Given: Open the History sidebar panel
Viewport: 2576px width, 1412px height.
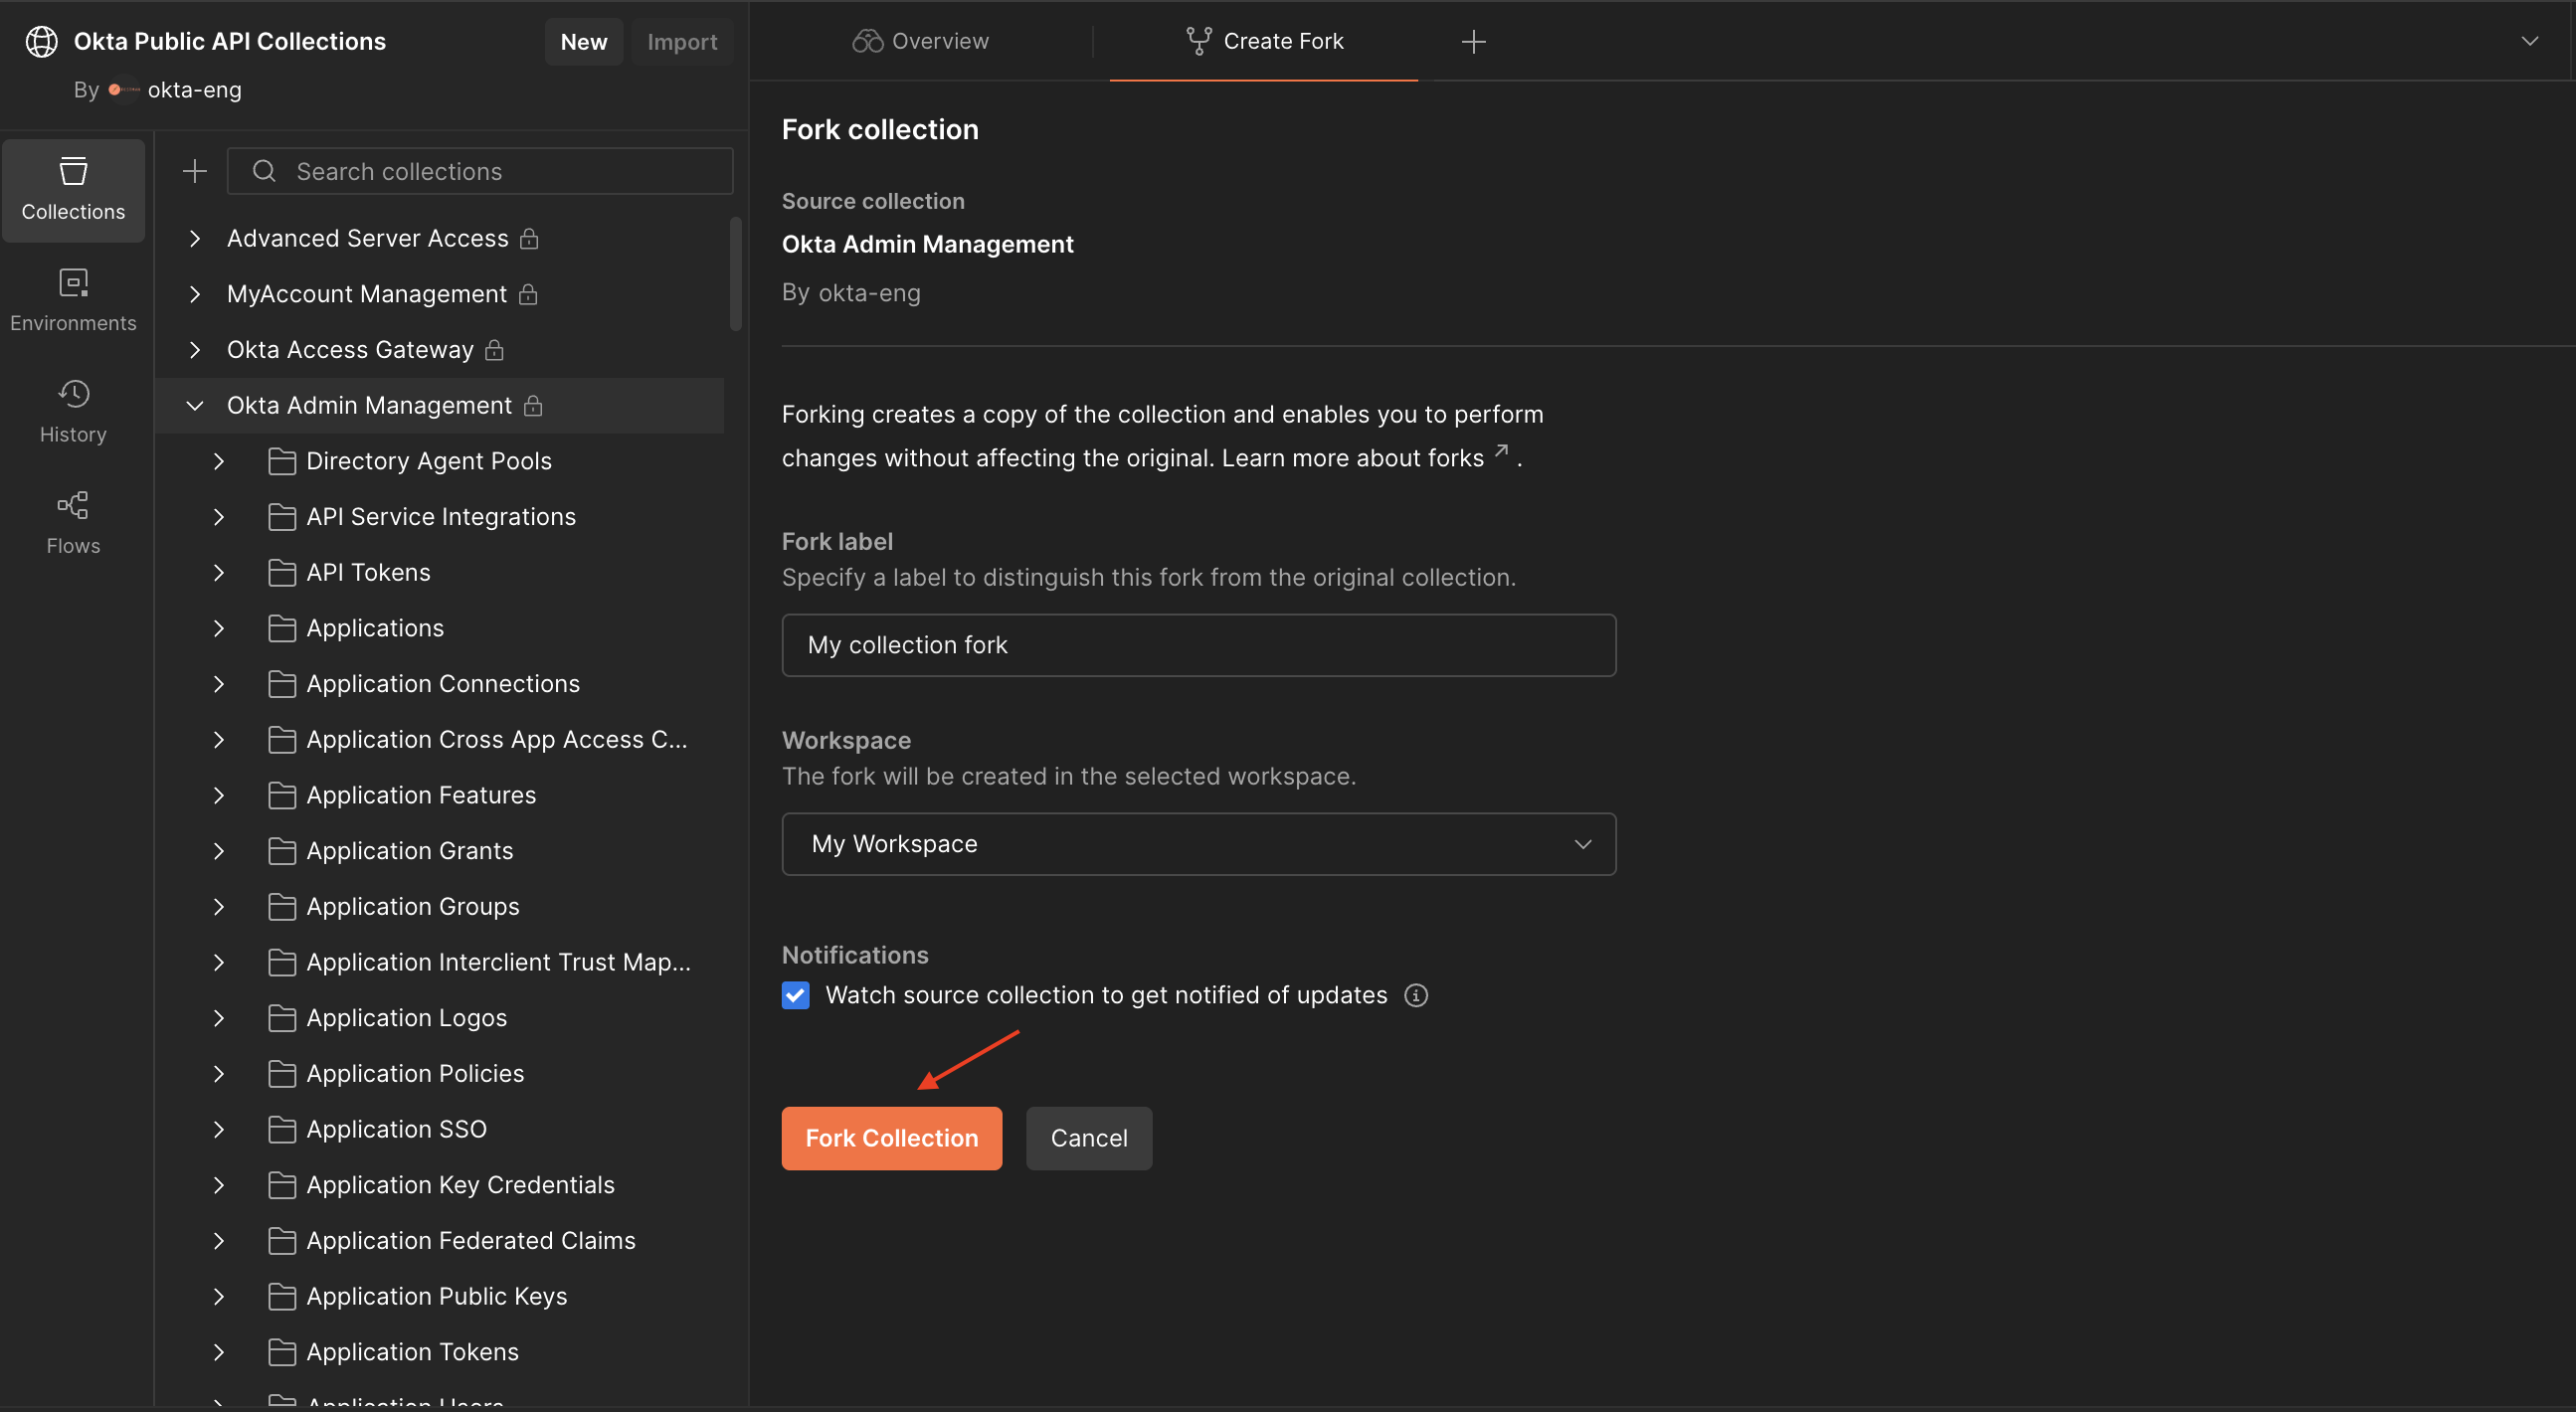Looking at the screenshot, I should pos(73,411).
